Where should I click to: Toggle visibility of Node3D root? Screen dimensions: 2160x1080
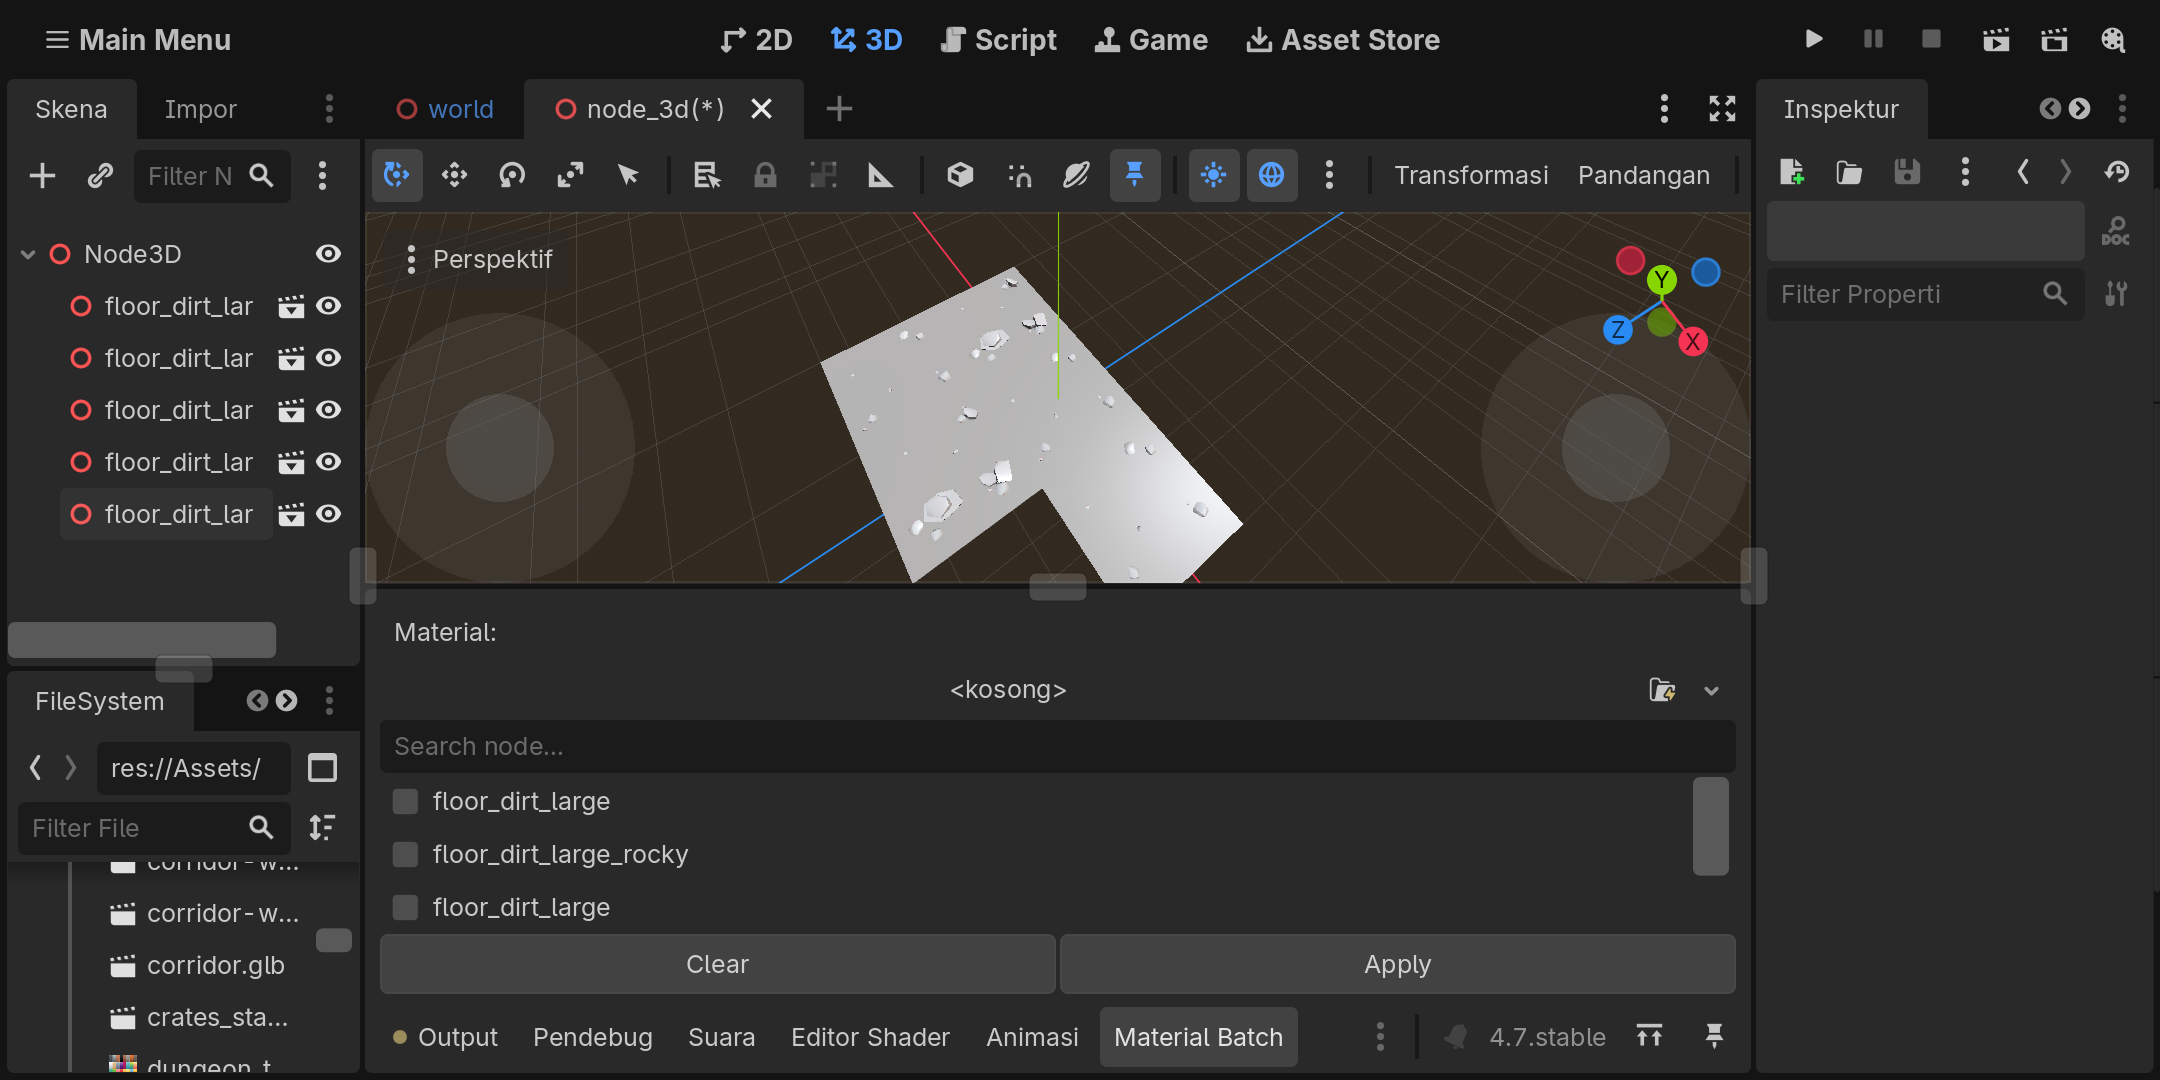tap(328, 254)
